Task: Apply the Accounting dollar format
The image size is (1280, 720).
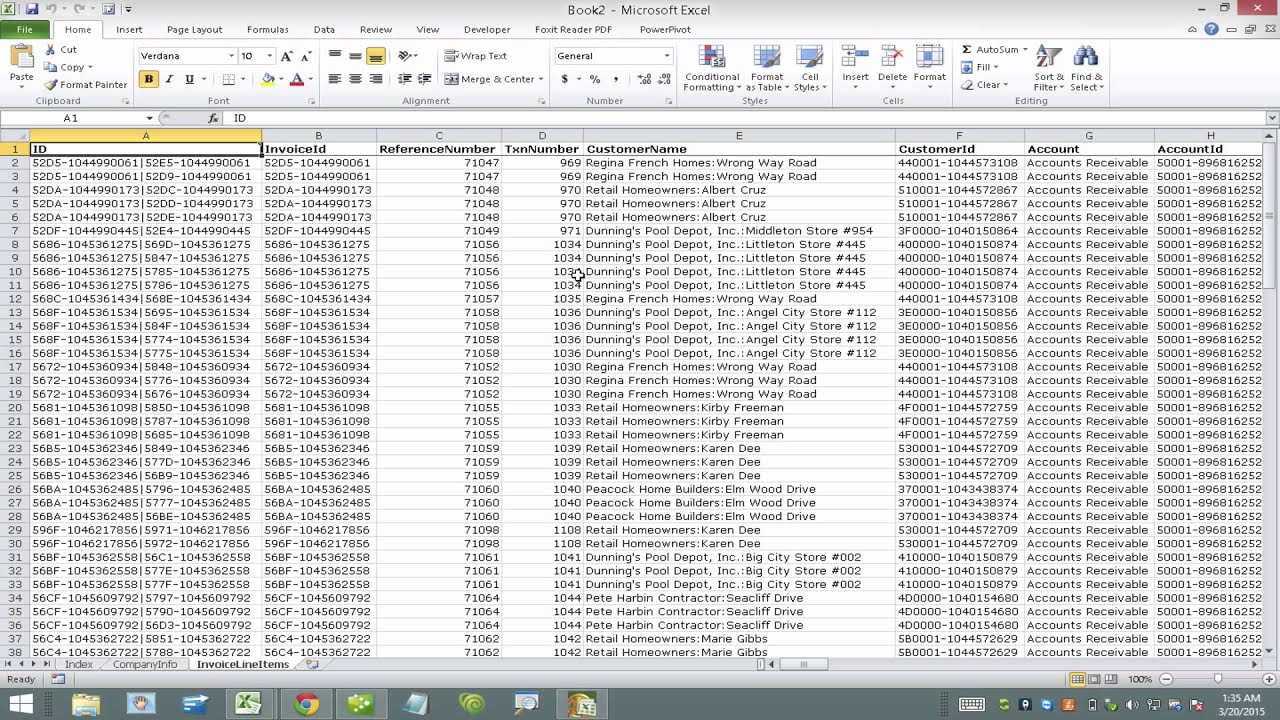Action: (565, 79)
